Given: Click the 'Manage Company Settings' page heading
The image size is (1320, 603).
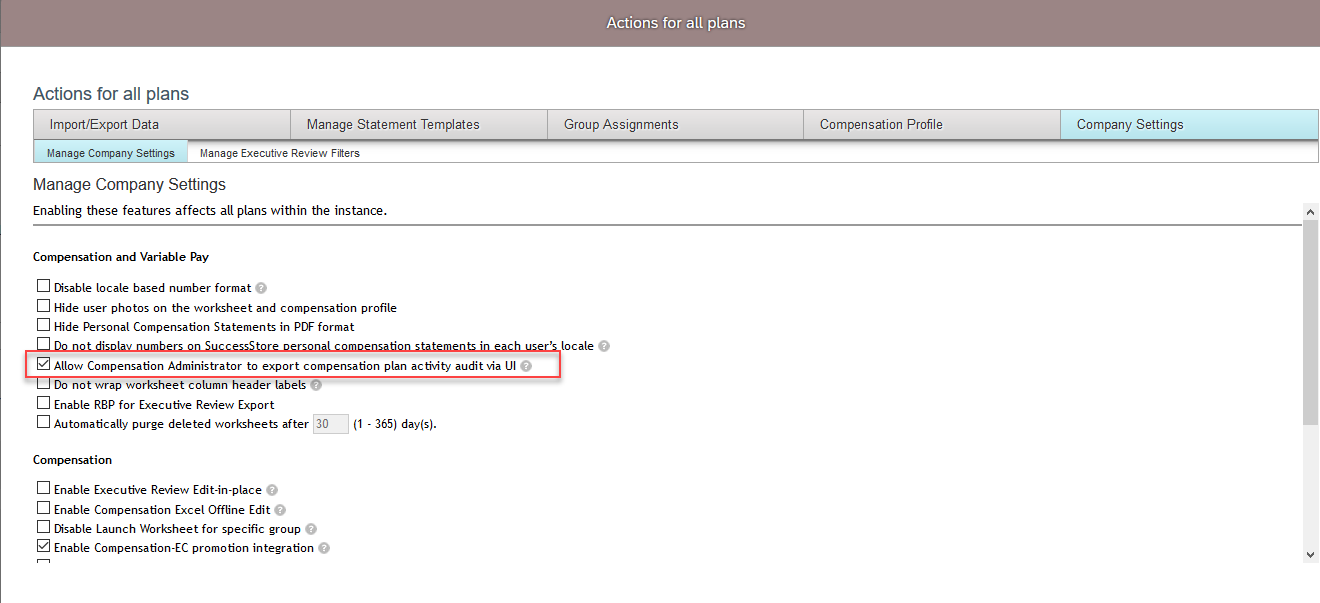Looking at the screenshot, I should click(129, 185).
